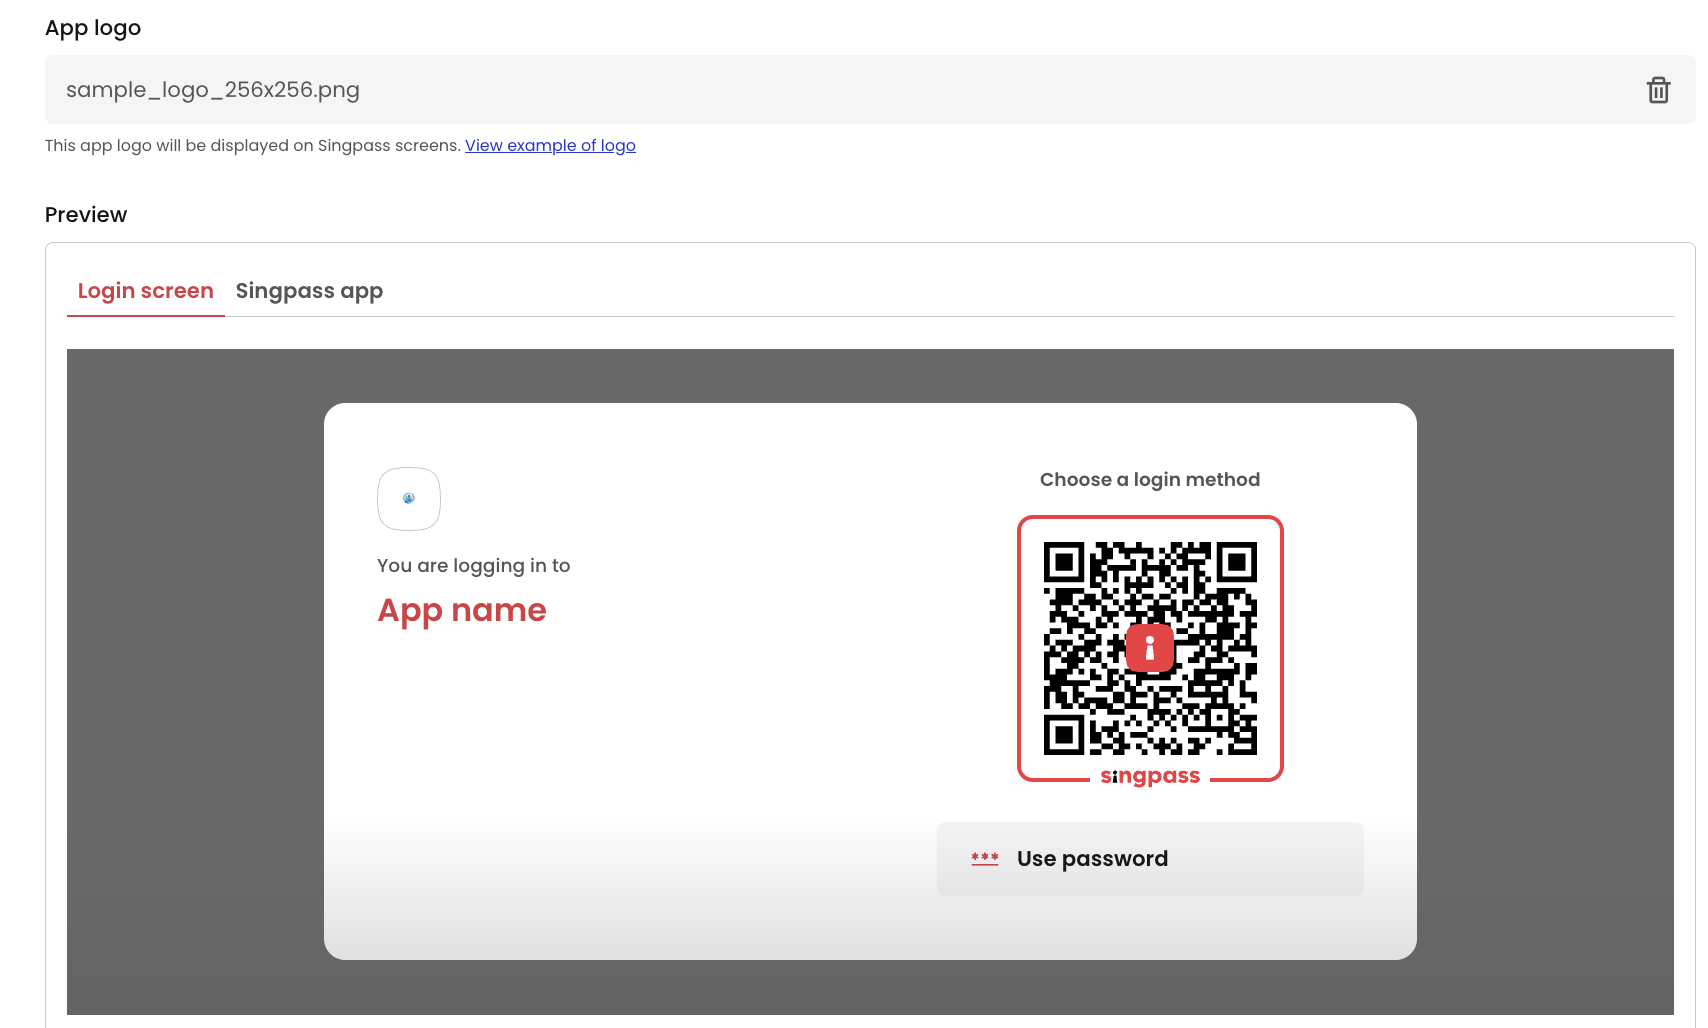
Task: Click the 'You are logging in to' text
Action: [x=474, y=566]
